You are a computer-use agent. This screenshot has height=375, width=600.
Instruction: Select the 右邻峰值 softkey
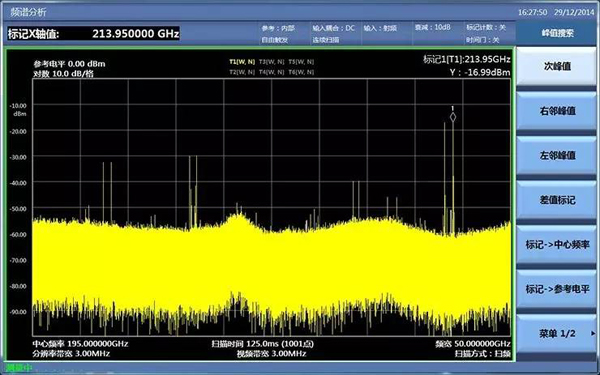click(557, 111)
